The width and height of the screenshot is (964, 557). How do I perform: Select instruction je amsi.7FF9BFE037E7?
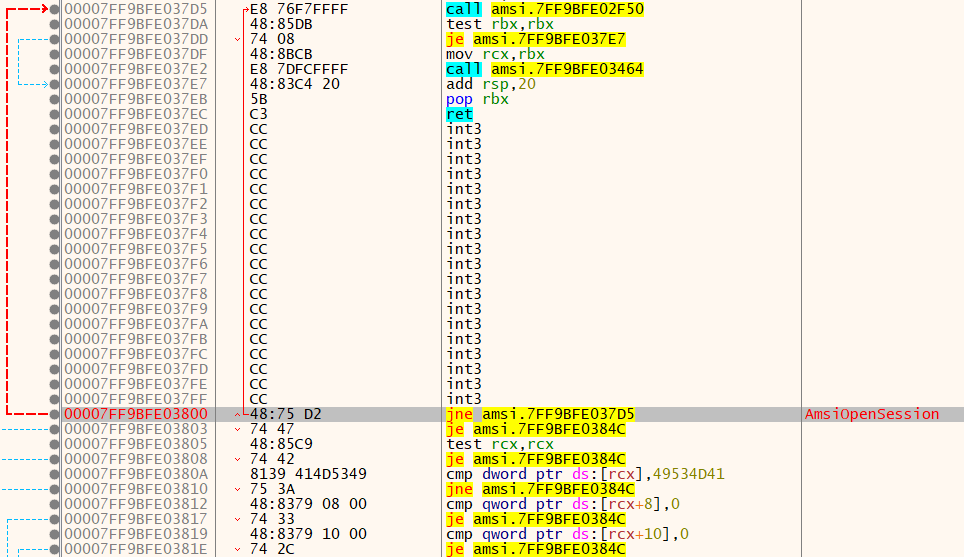pos(535,39)
